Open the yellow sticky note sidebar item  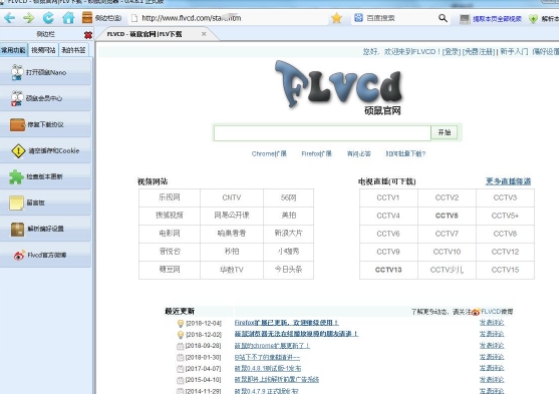click(45, 203)
